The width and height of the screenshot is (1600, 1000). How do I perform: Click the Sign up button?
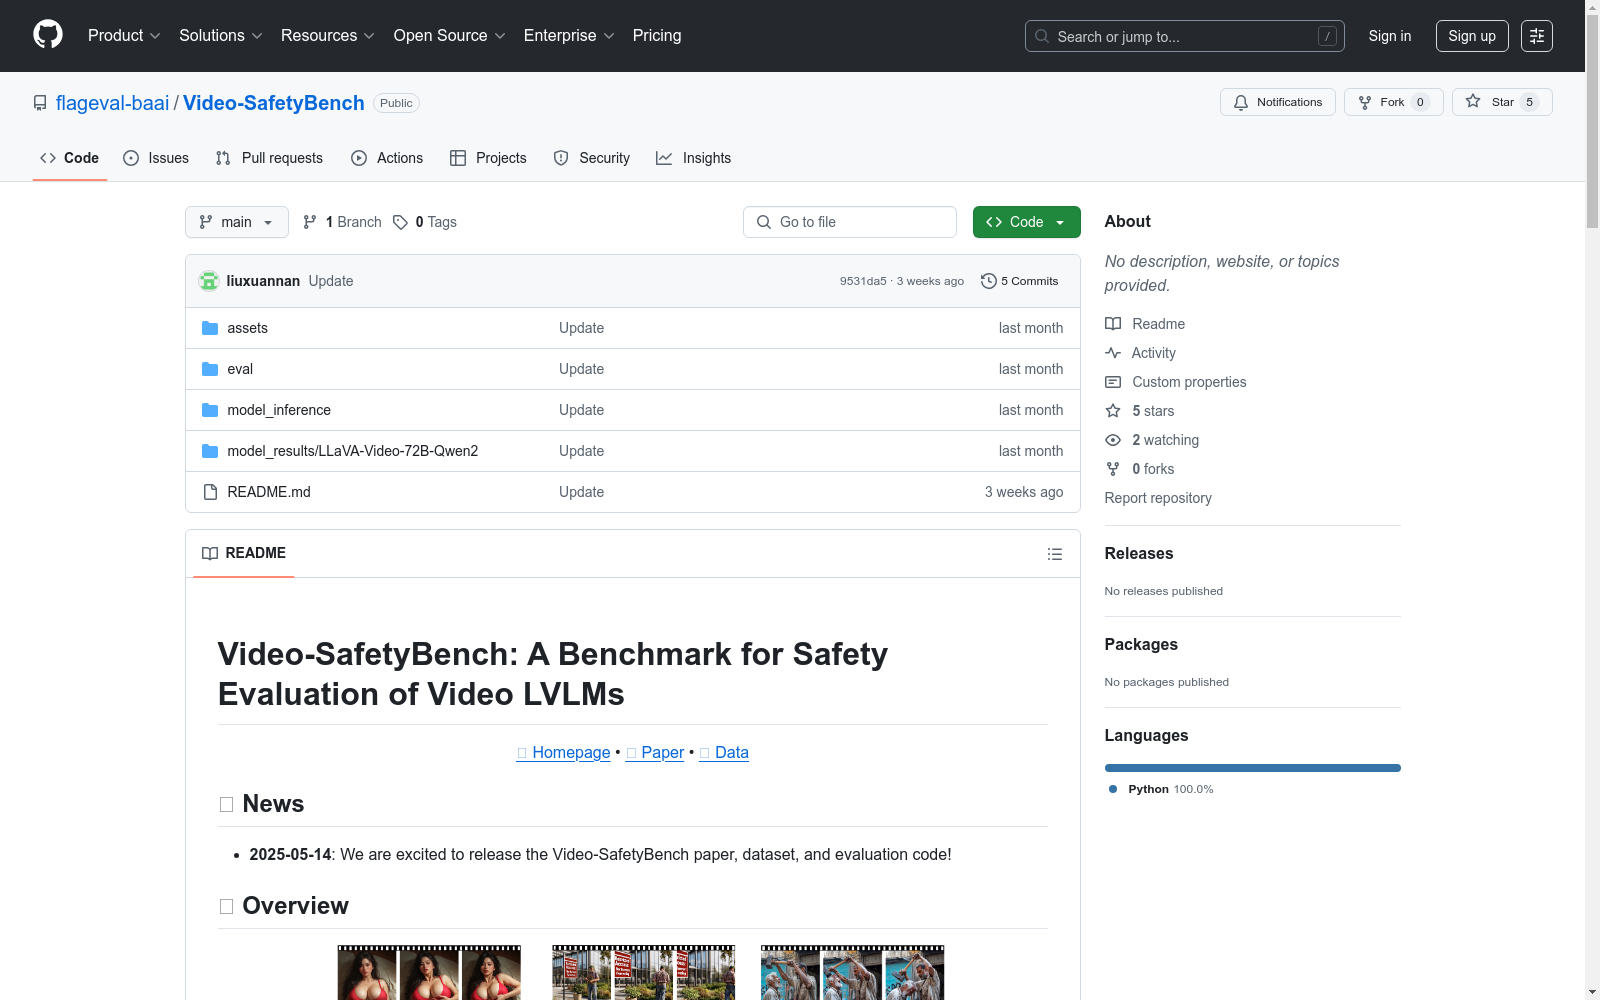tap(1472, 36)
